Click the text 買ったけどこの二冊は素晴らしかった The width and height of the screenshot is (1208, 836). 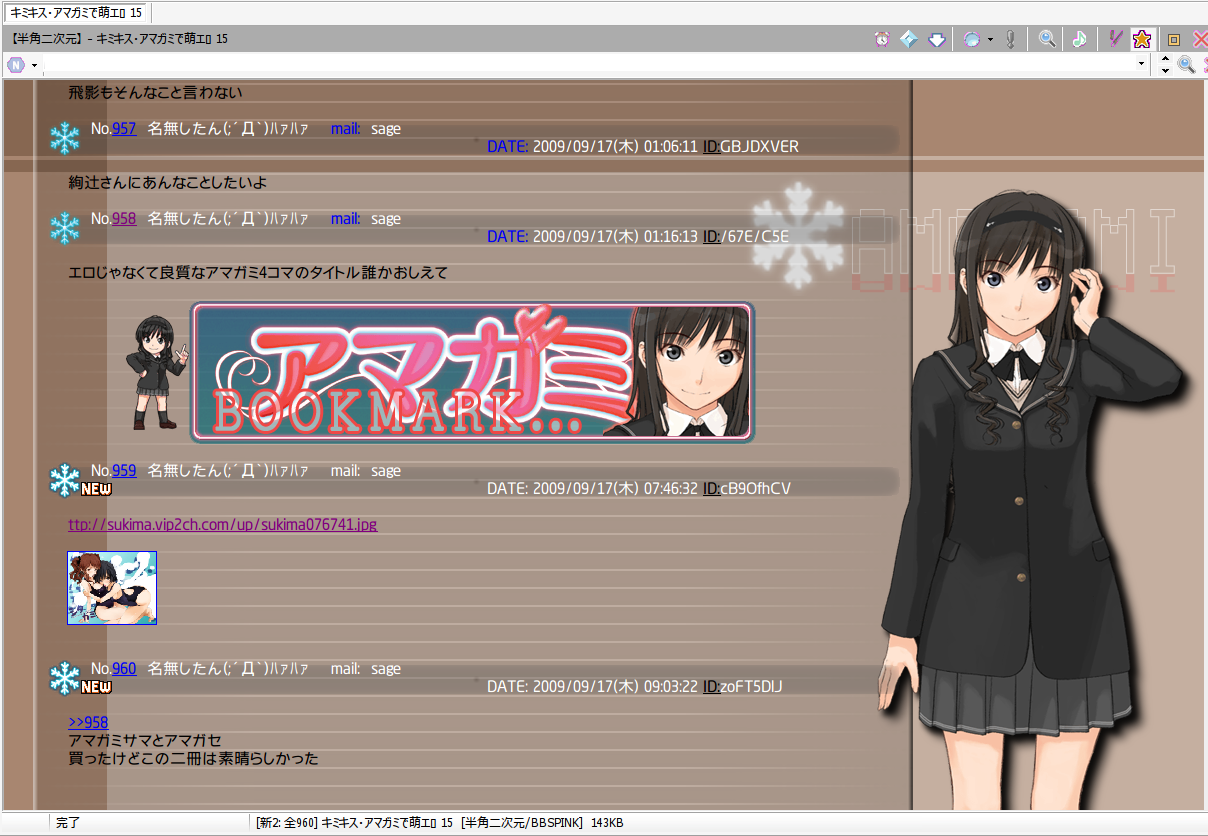tap(193, 758)
